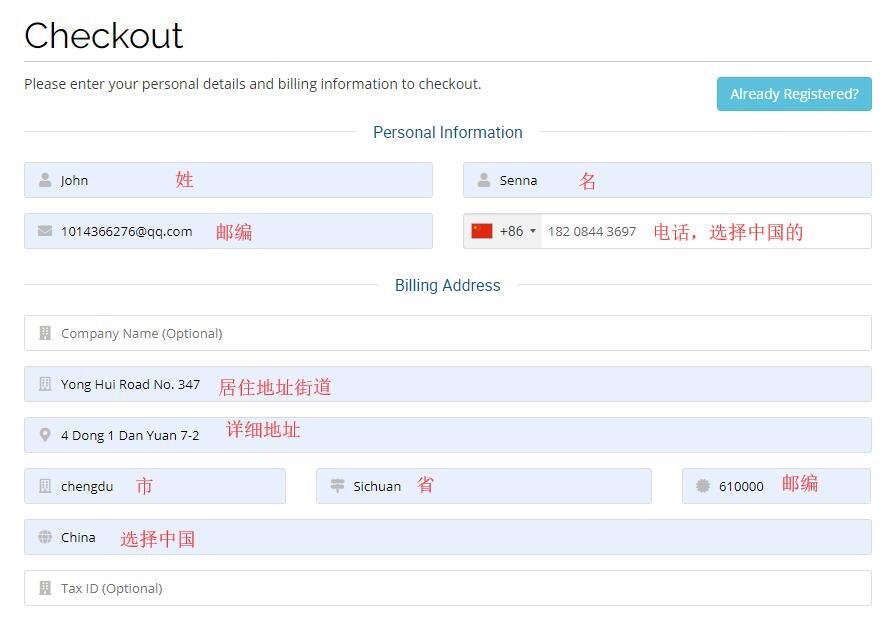Click the certificate icon beside 610000 postcode
This screenshot has width=885, height=626.
[703, 486]
